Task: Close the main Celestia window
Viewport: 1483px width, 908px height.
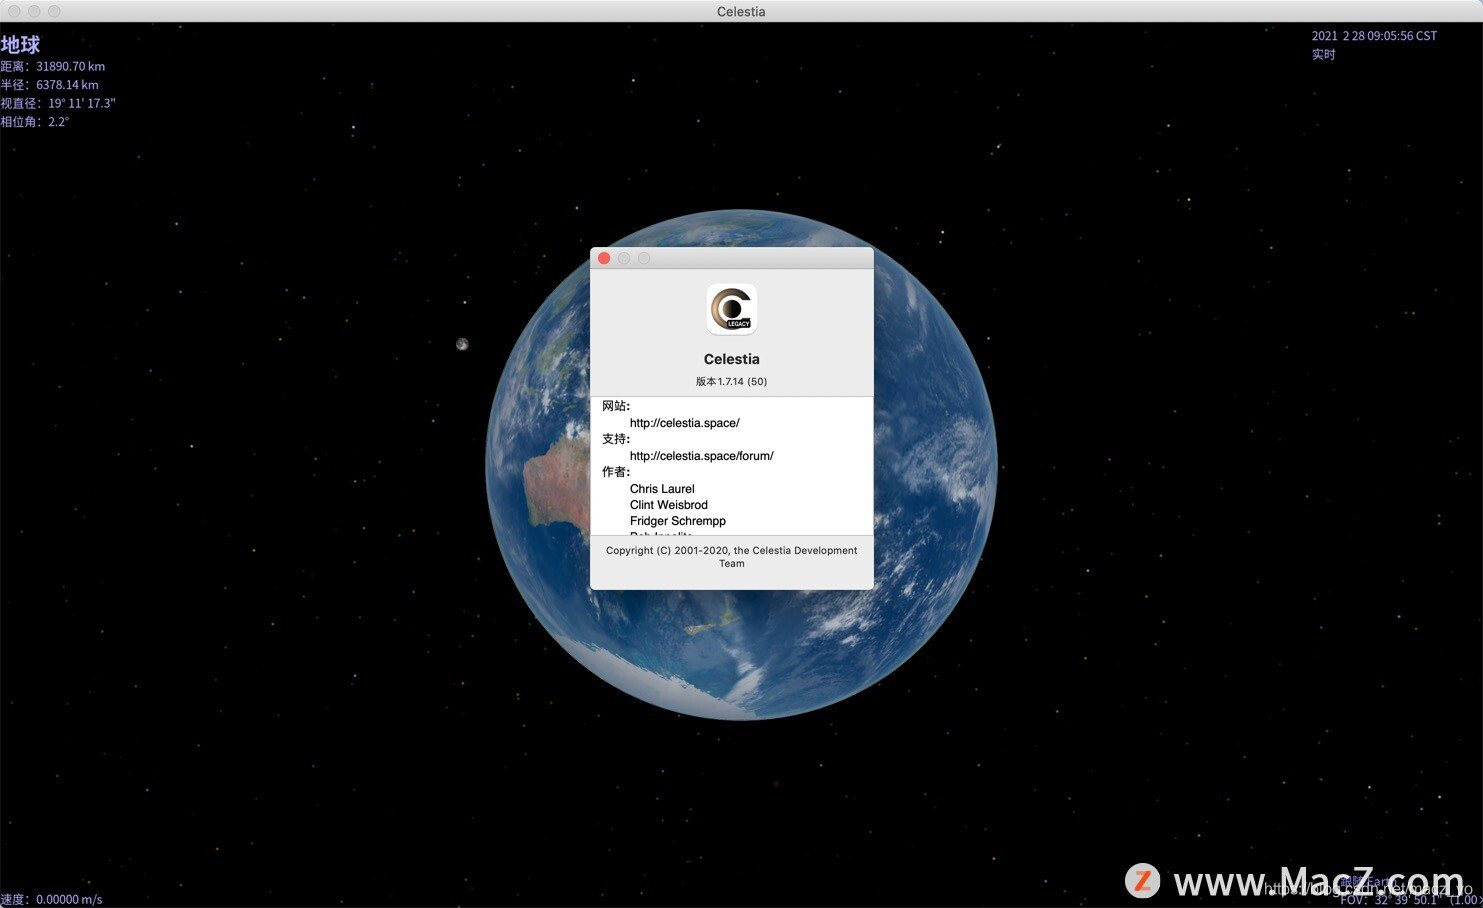Action: point(14,11)
